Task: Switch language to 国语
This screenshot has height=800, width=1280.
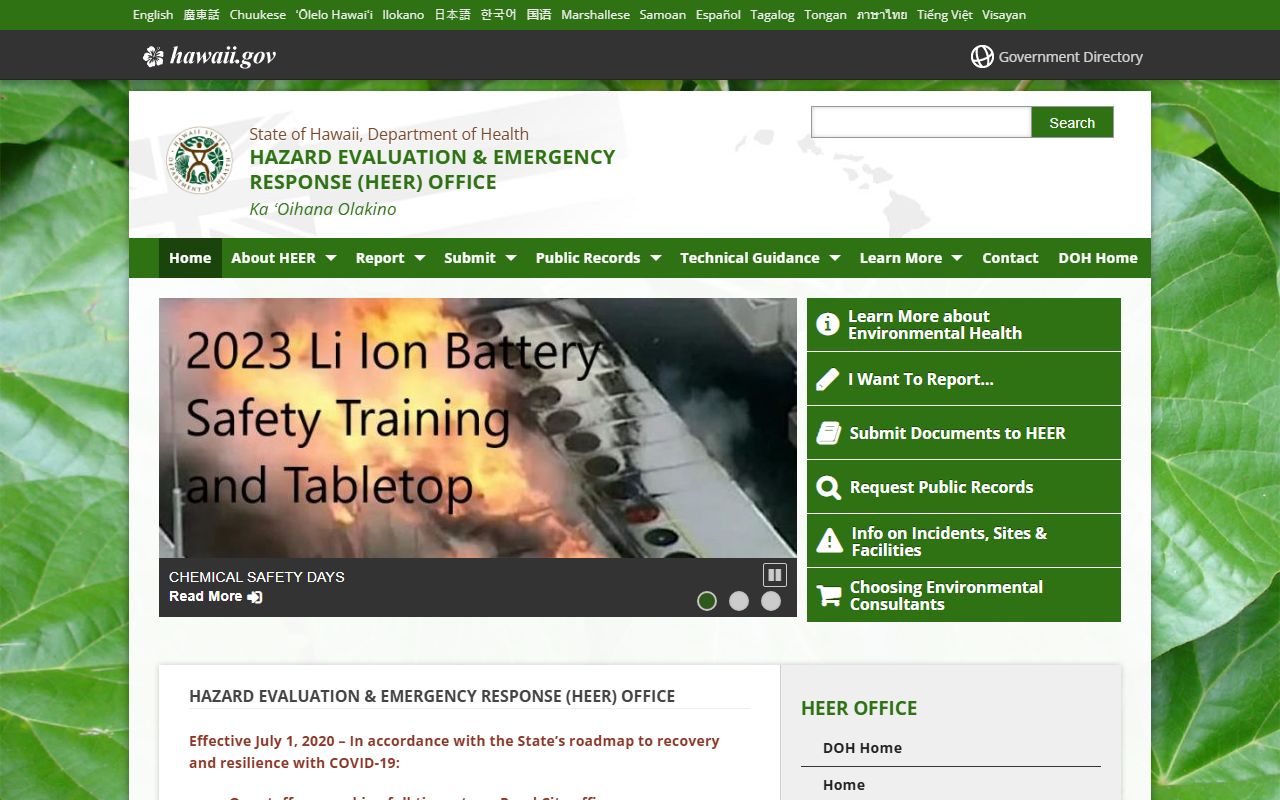Action: point(539,15)
